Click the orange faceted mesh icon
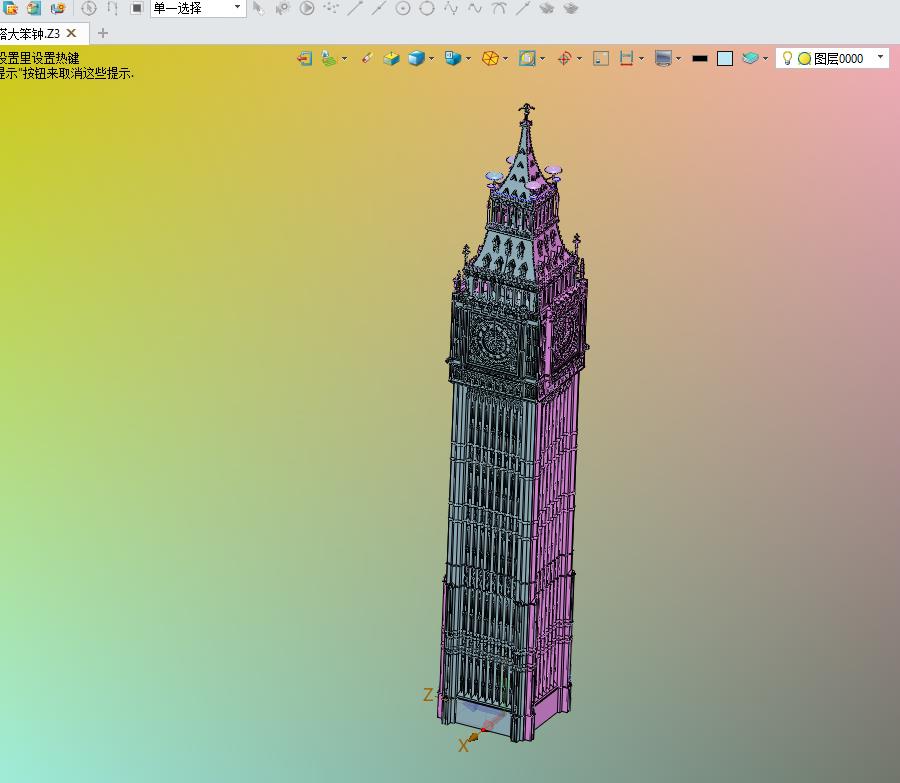This screenshot has width=900, height=783. click(490, 58)
